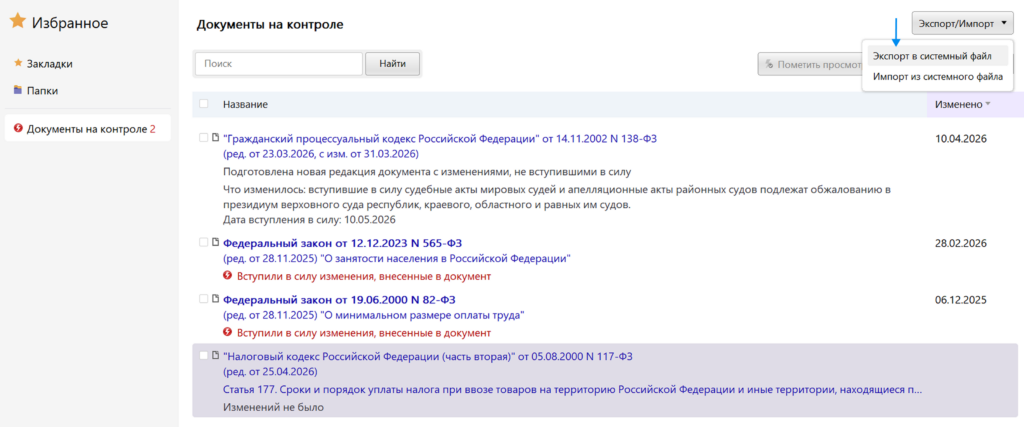This screenshot has height=427, width=1024.
Task: Open the Статья 177 link
Action: (x=572, y=390)
